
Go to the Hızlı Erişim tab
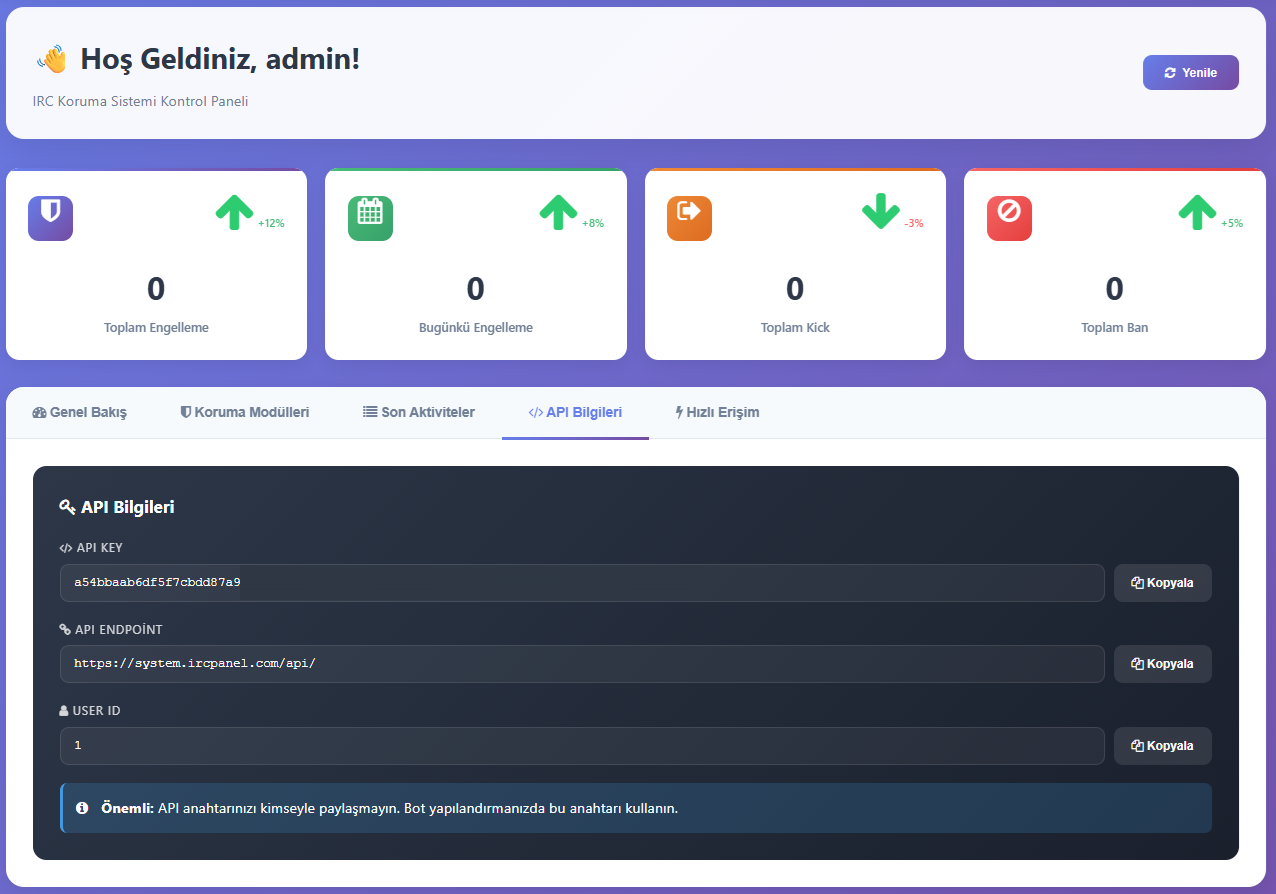[x=717, y=412]
